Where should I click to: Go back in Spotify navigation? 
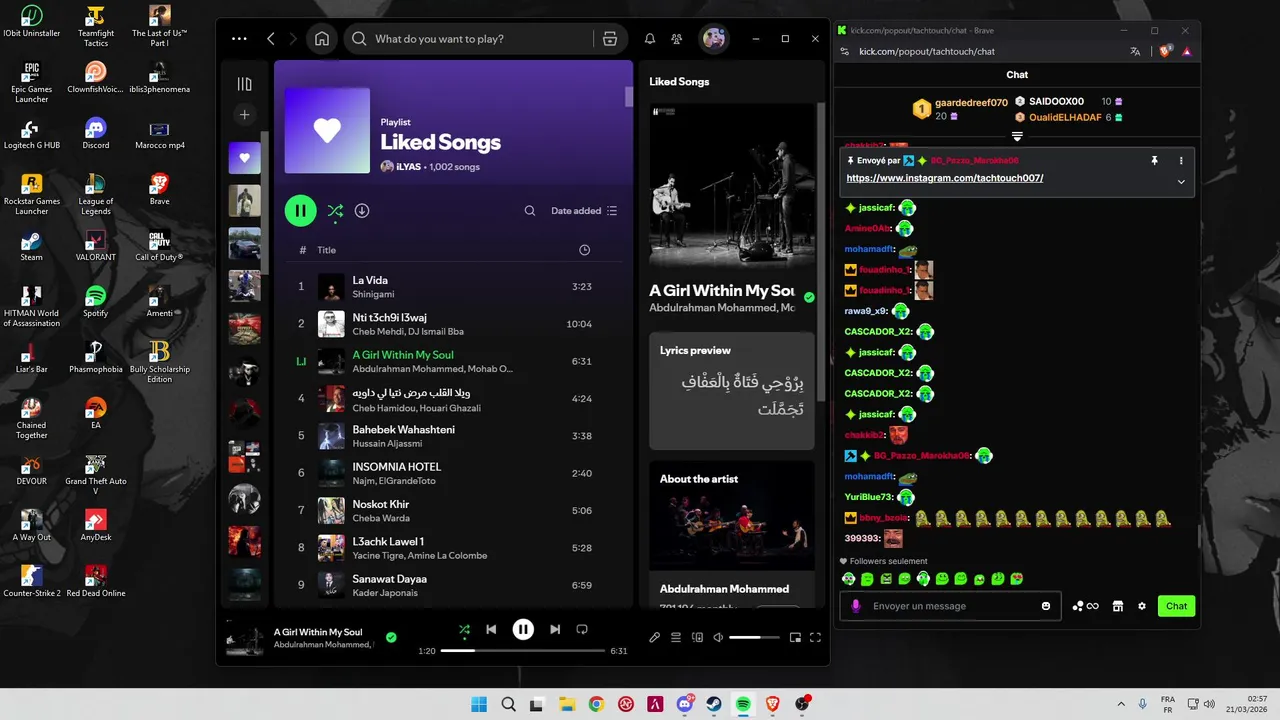pyautogui.click(x=271, y=39)
